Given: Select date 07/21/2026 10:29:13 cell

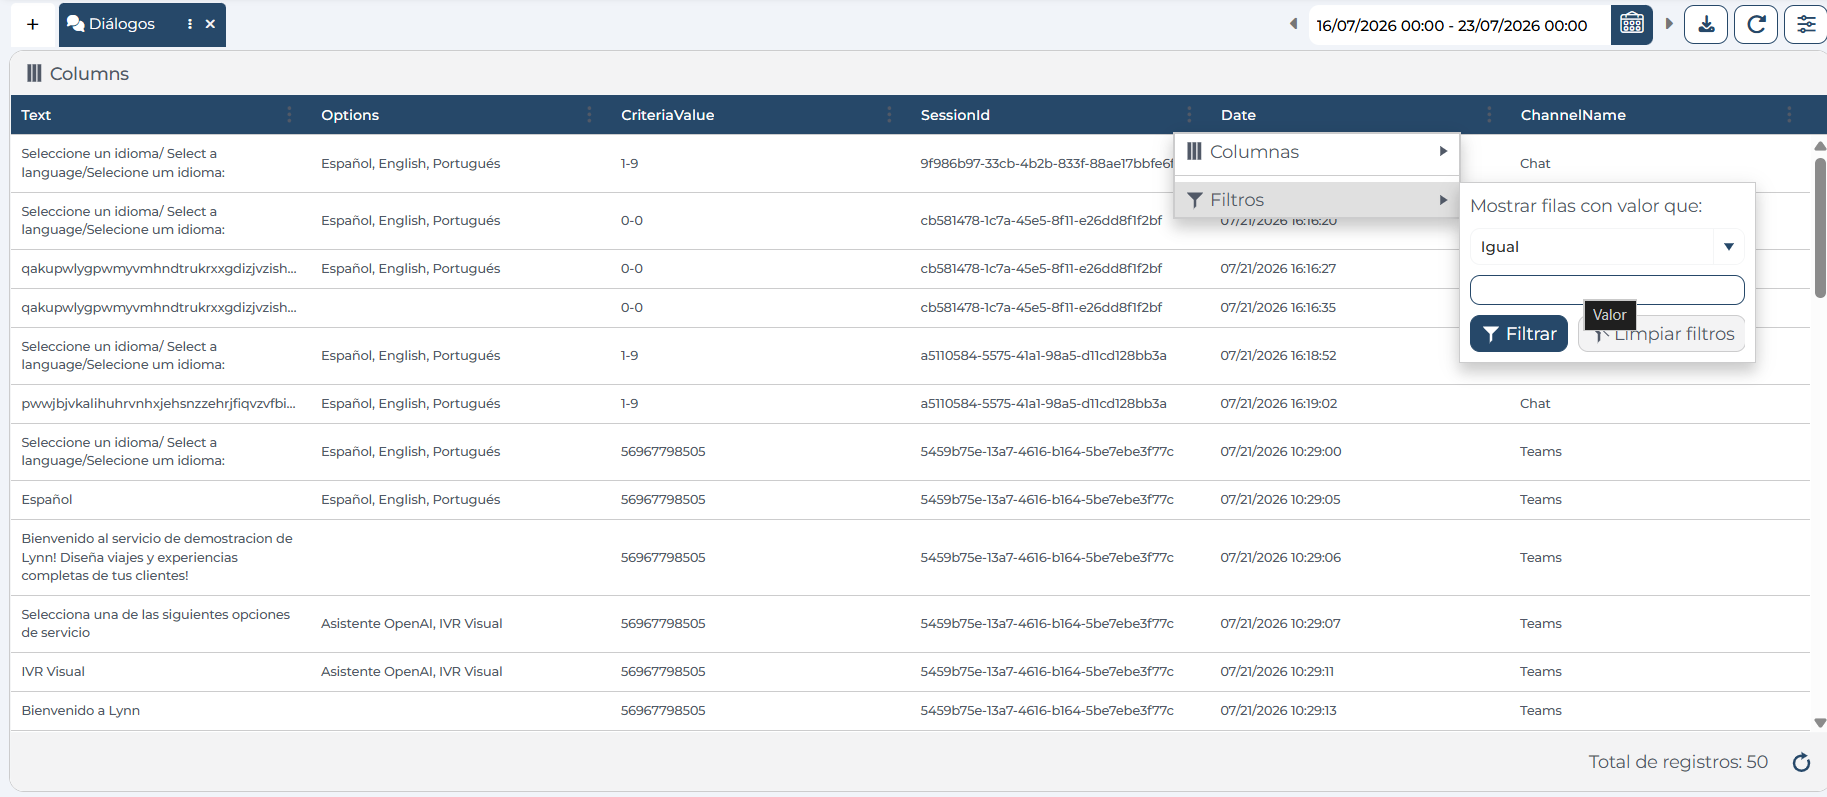Looking at the screenshot, I should pos(1279,711).
